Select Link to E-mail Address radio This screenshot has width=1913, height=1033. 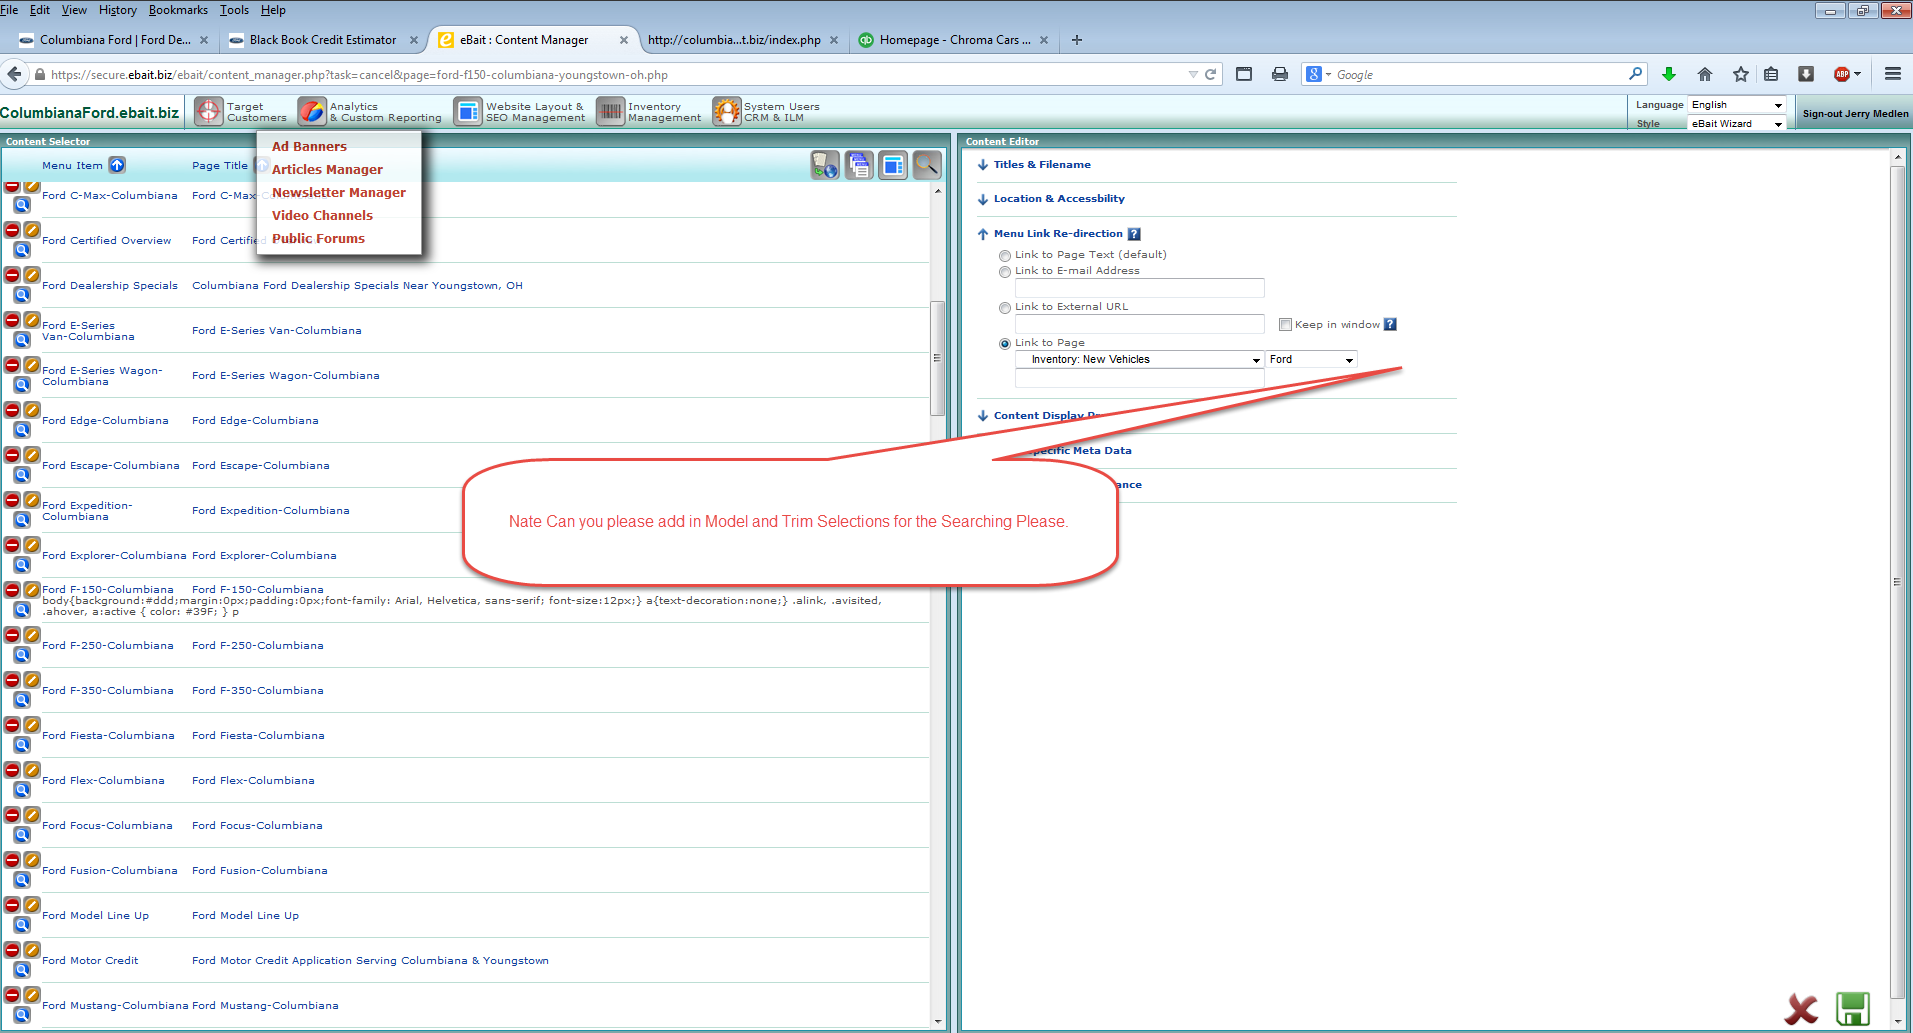click(x=1005, y=272)
